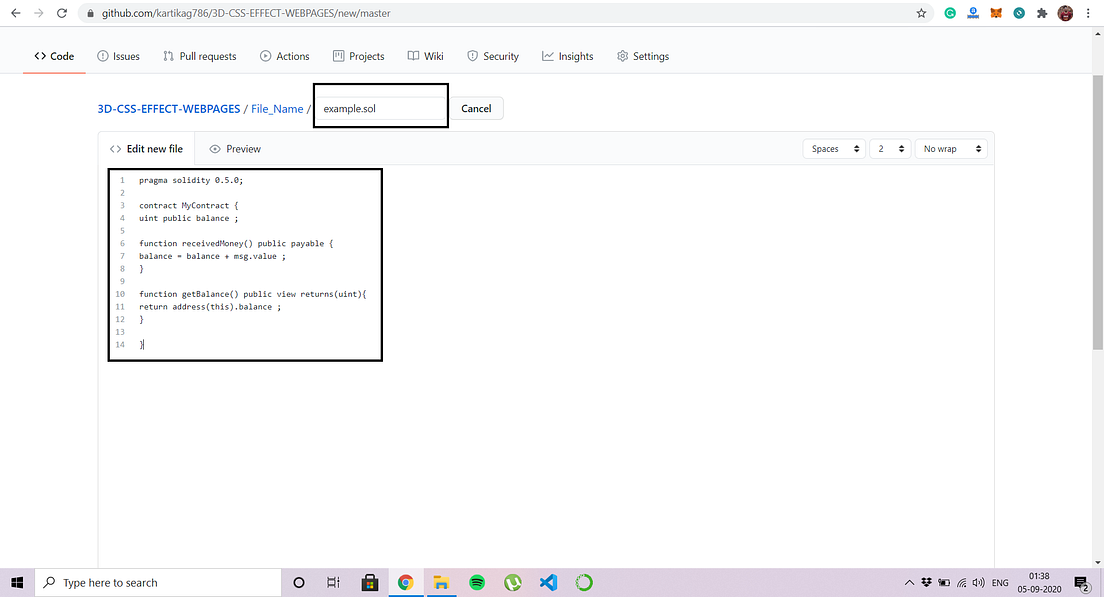Open the Spaces indentation dropdown
This screenshot has width=1104, height=597.
(834, 148)
